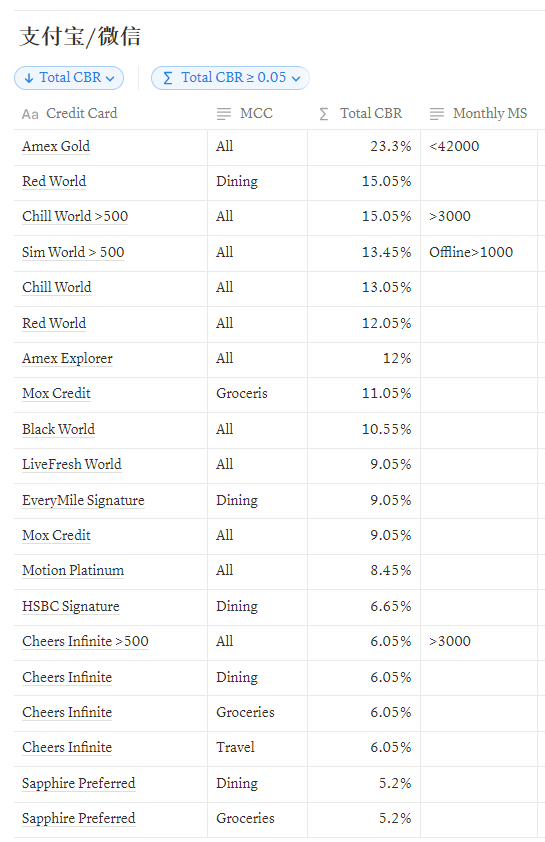Click the sigma icon beside Total CBR header
Viewport: 545px width, 842px height.
click(324, 114)
